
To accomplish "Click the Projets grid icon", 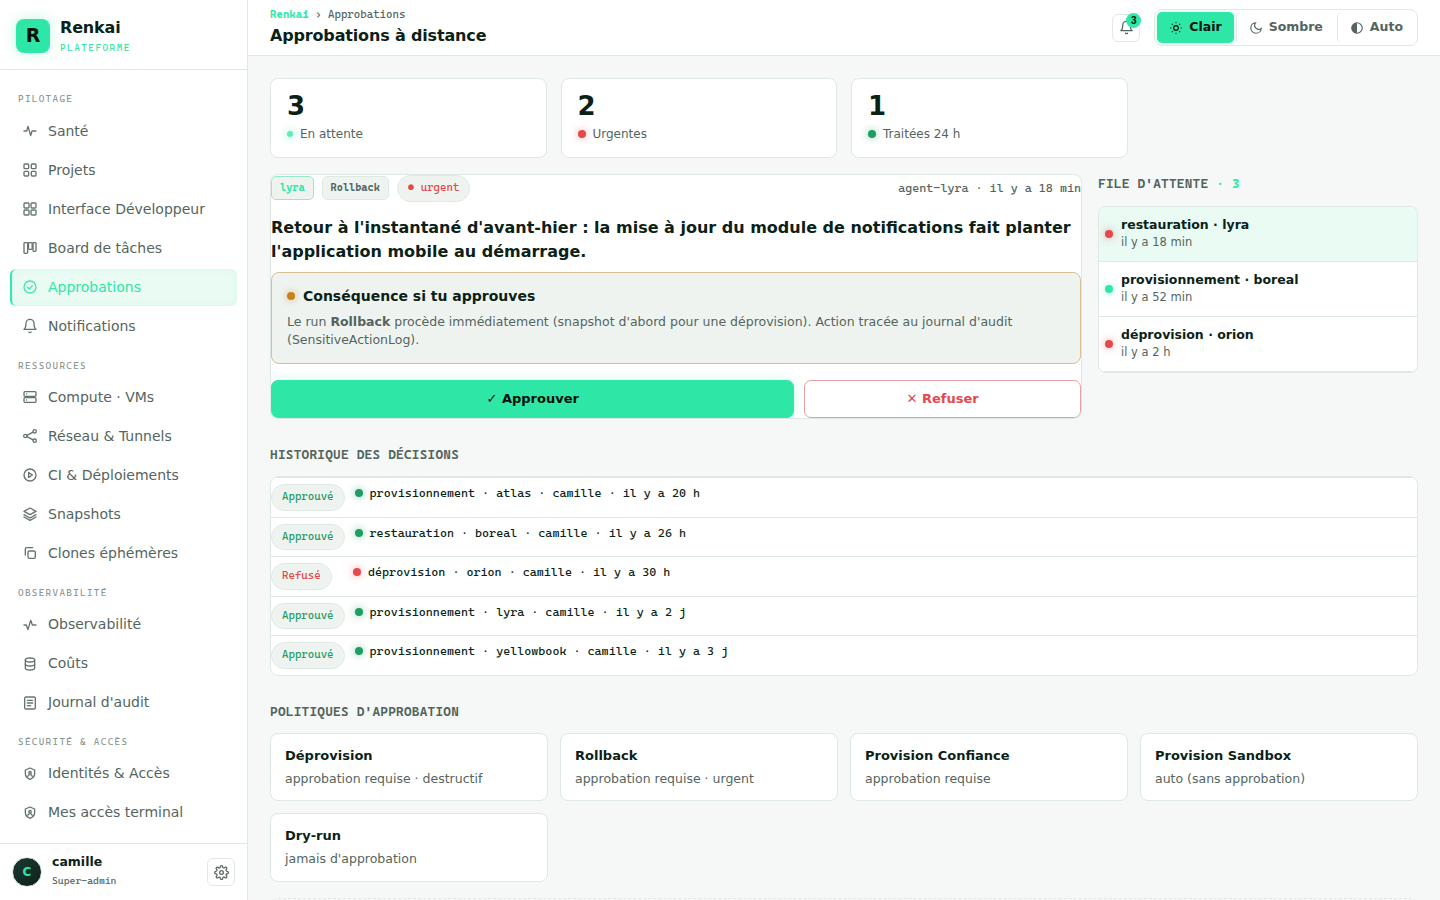I will 30,170.
